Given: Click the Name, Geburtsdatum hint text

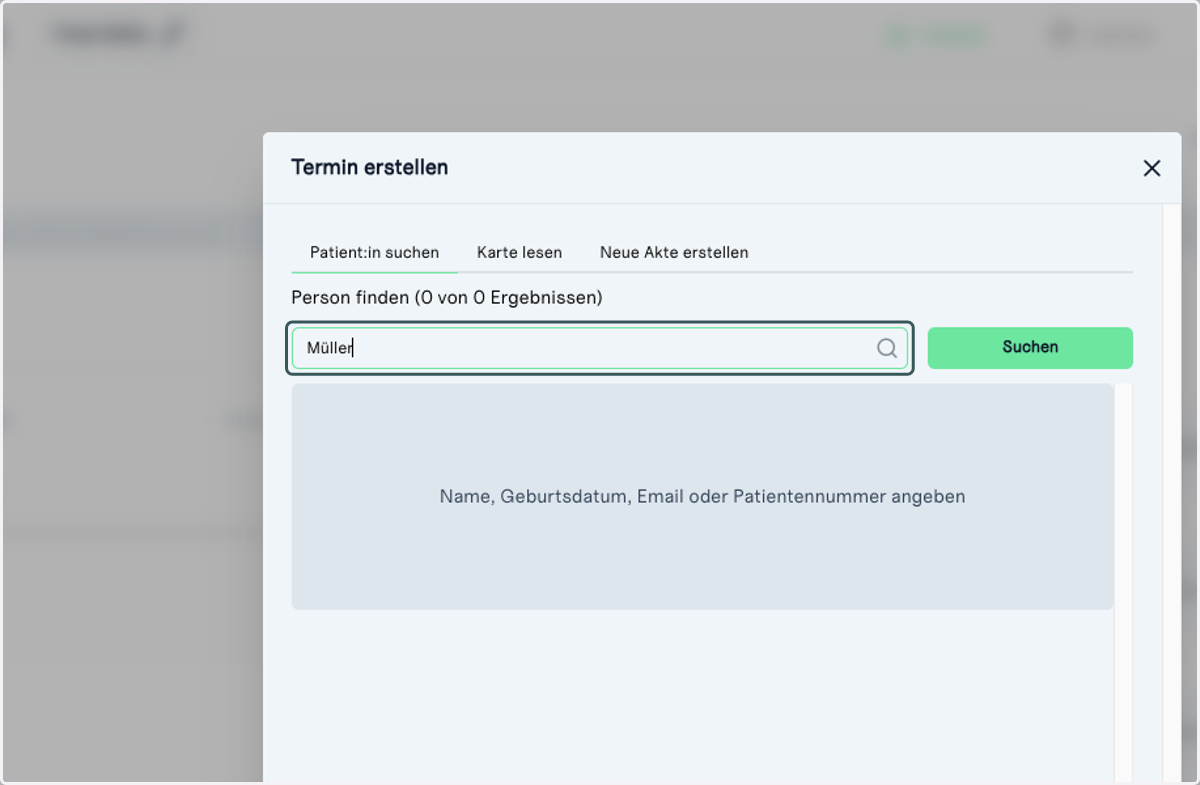Looking at the screenshot, I should [x=702, y=496].
